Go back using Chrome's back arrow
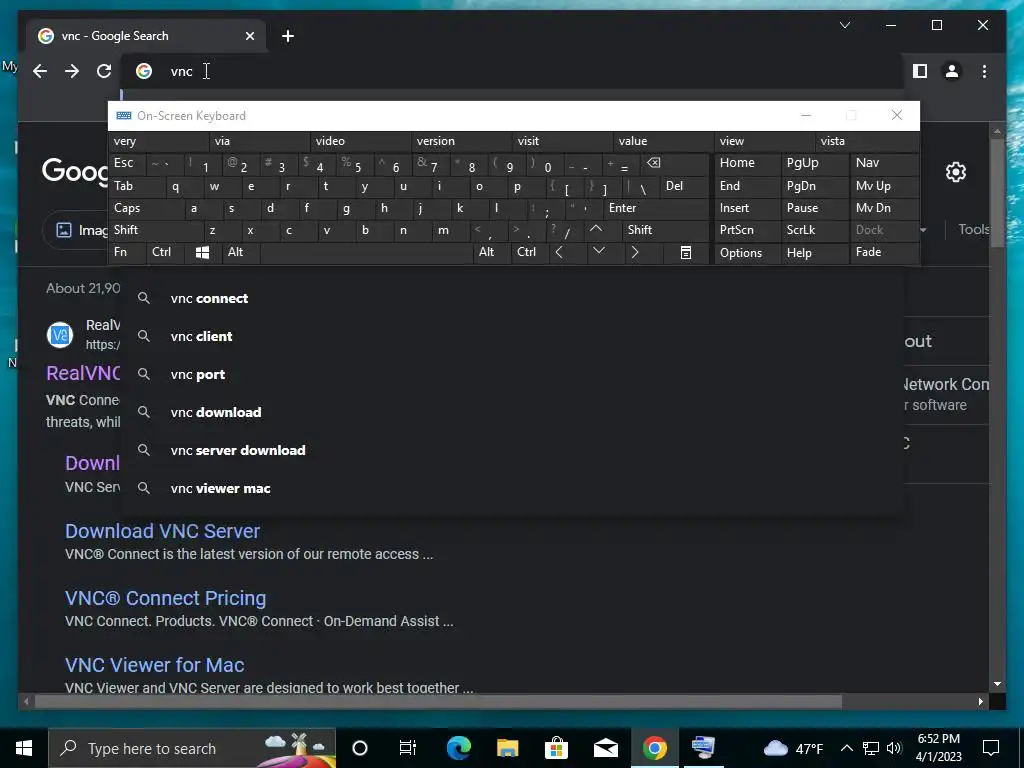The image size is (1024, 768). point(40,71)
